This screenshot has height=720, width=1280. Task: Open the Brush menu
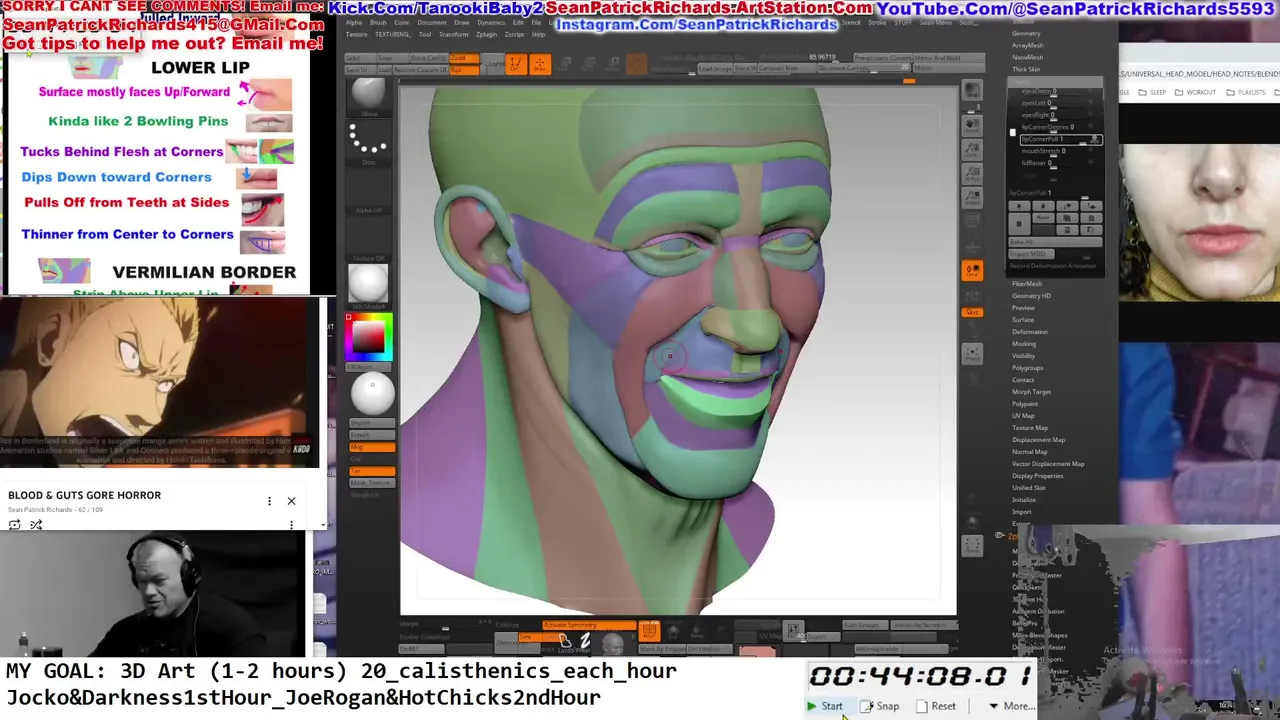click(378, 22)
